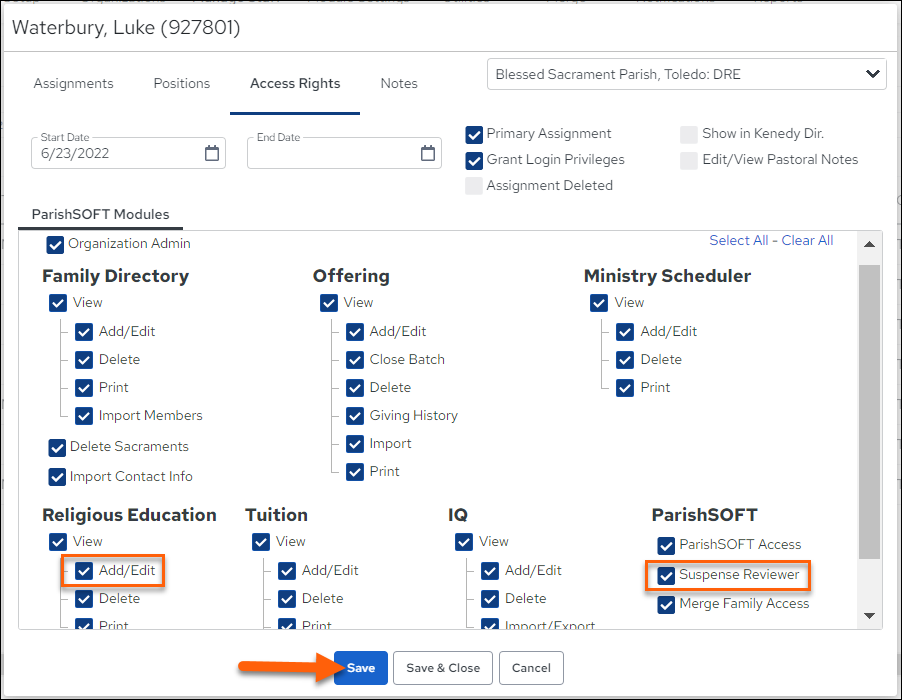Viewport: 902px width, 700px height.
Task: Select the ParishSOFT Modules tab
Action: click(101, 214)
